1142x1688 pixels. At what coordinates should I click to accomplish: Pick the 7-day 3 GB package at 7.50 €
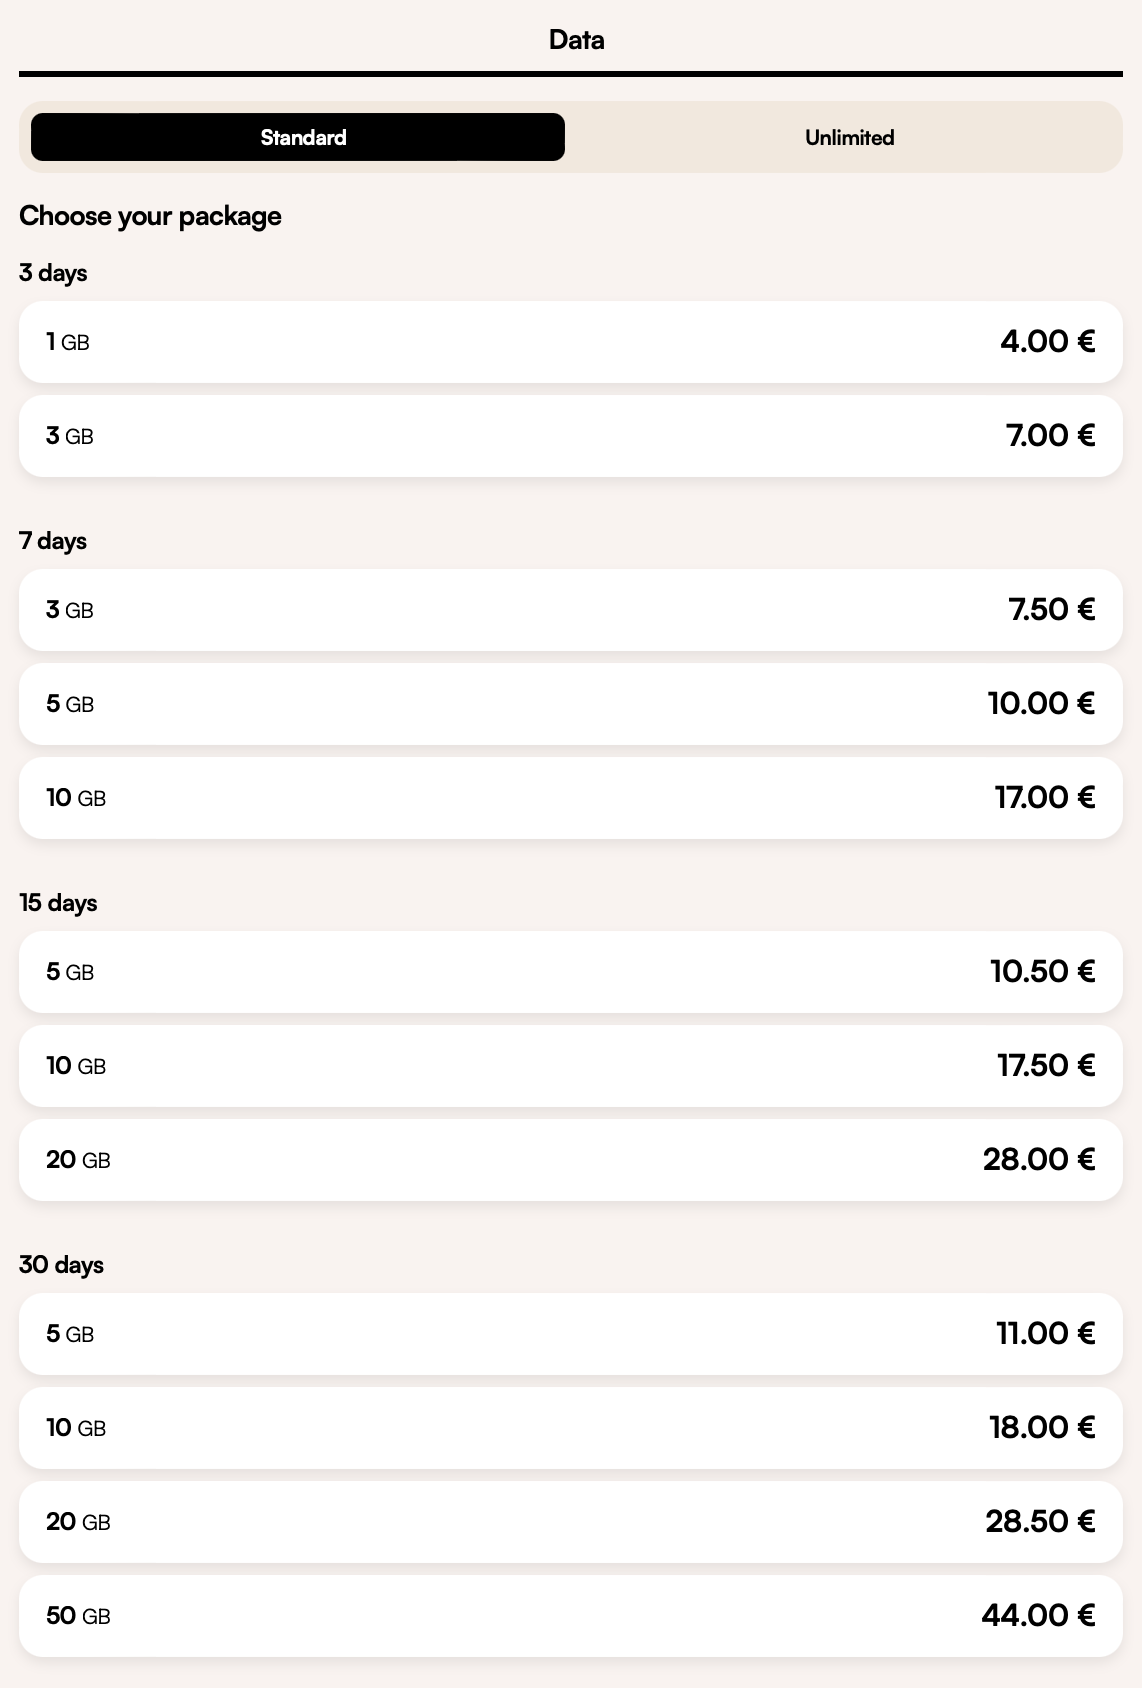tap(570, 610)
